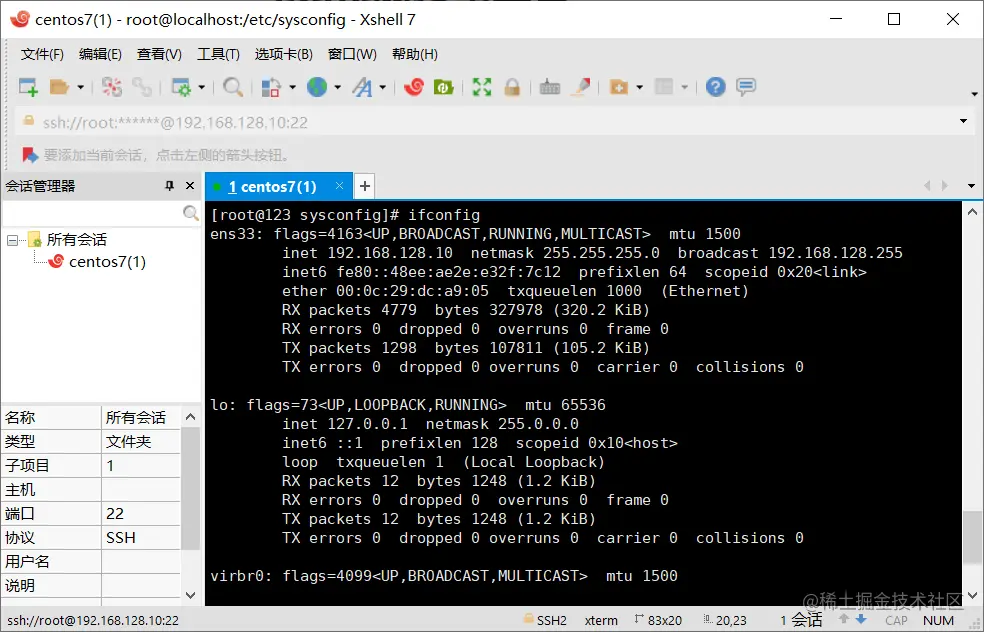Viewport: 984px width, 632px height.
Task: Click the status bar blue down arrow
Action: click(861, 619)
